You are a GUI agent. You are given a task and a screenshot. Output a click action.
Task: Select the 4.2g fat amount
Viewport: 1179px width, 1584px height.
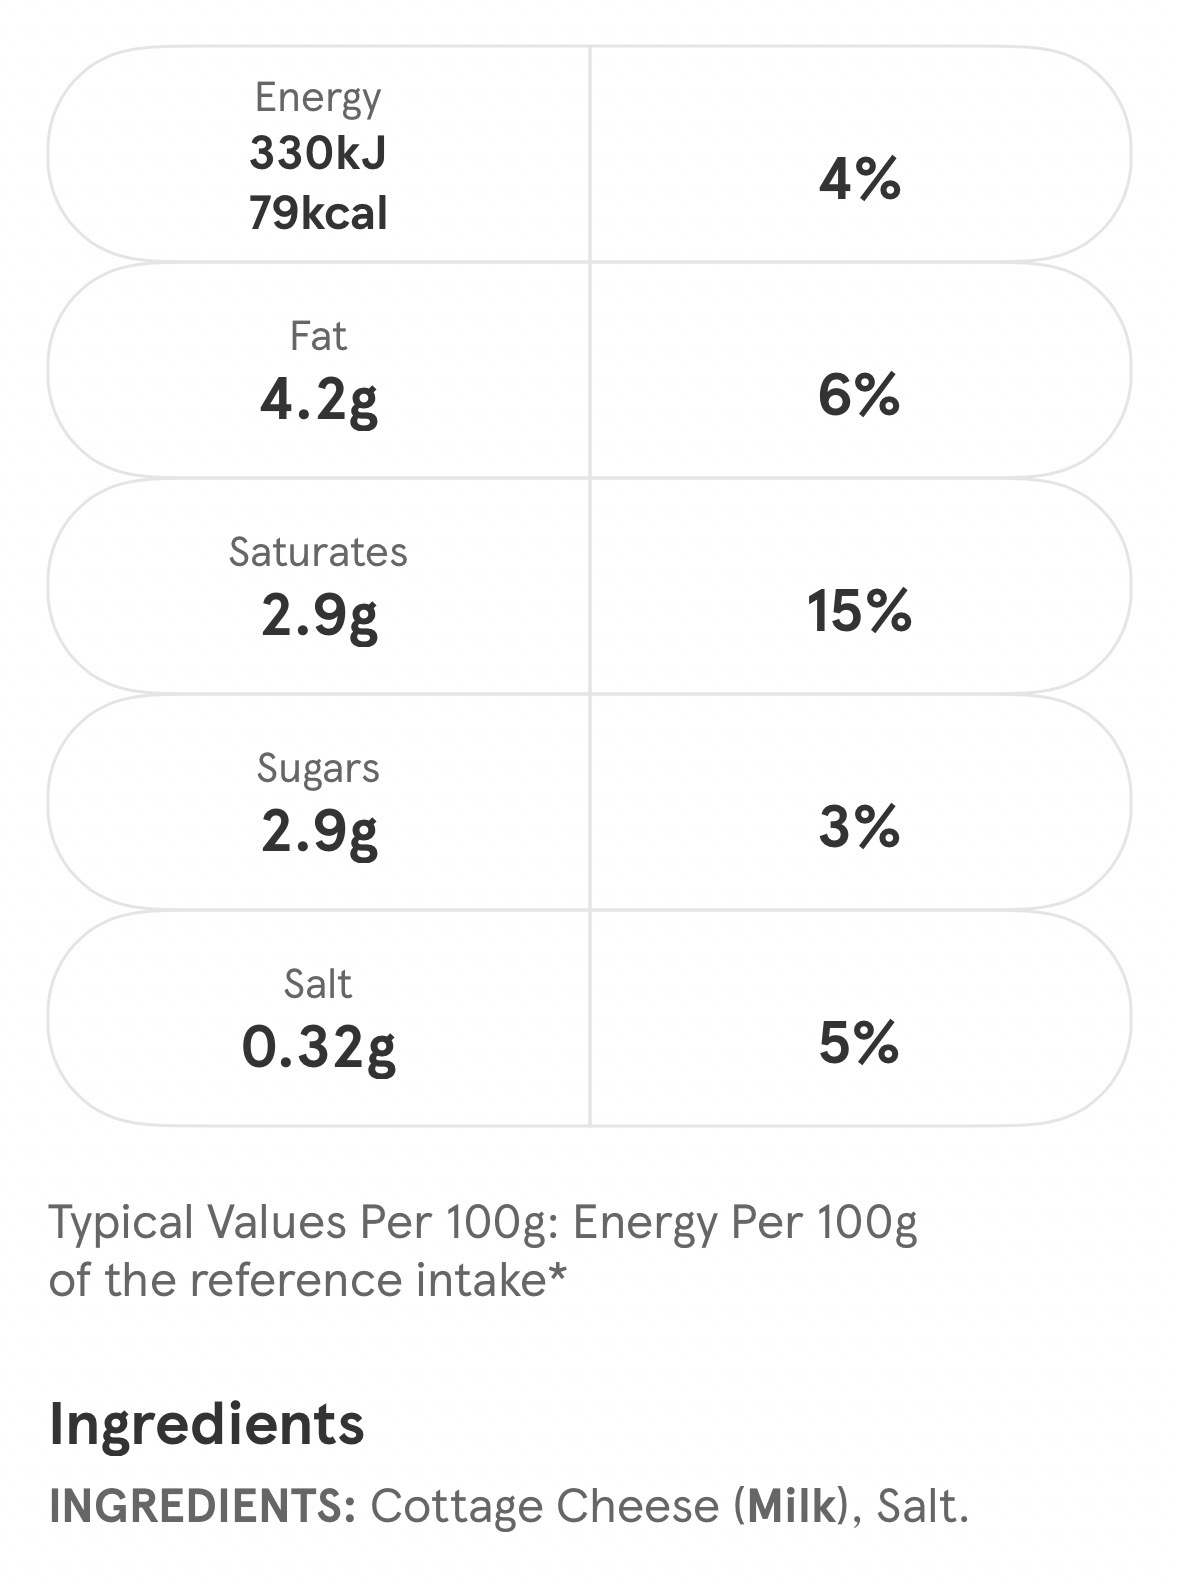tap(318, 400)
